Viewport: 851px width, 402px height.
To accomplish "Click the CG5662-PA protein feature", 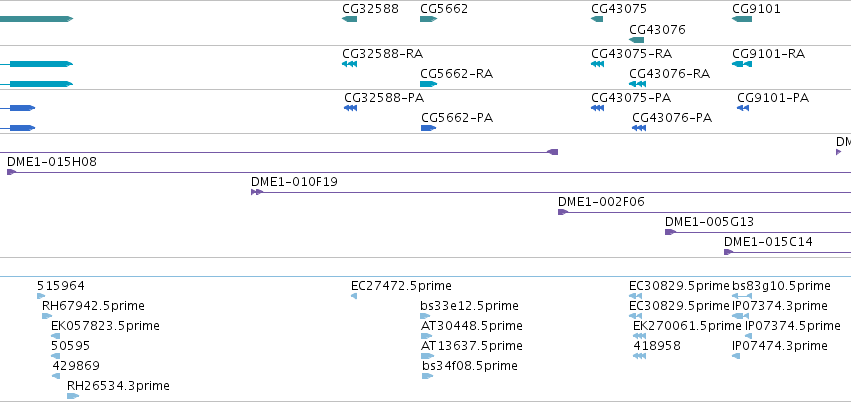I will (428, 128).
